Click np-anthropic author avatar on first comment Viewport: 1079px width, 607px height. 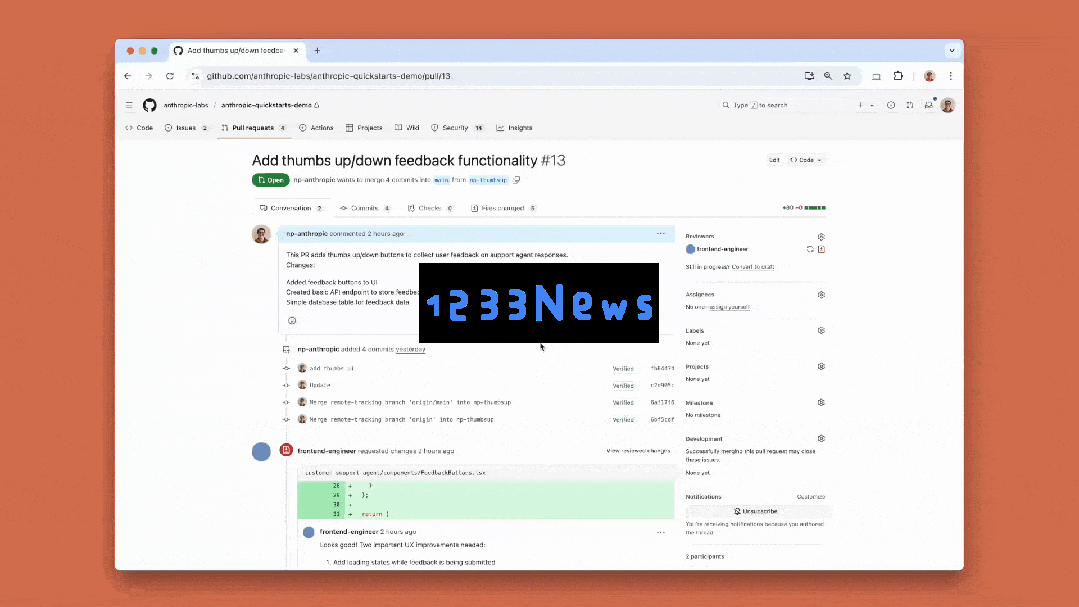261,235
